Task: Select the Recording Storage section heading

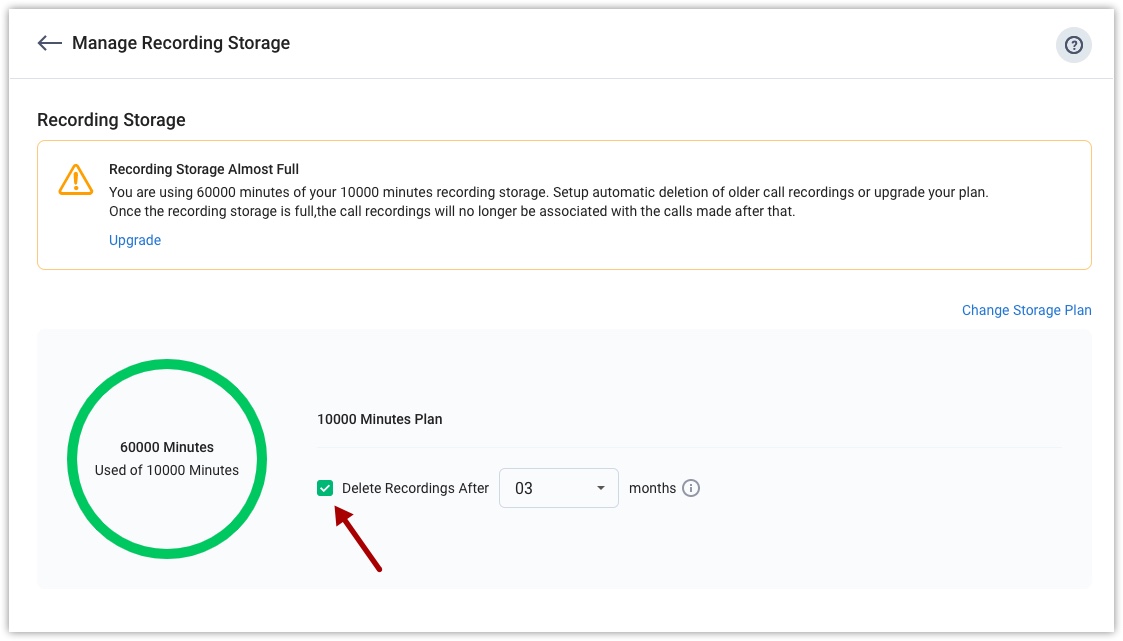Action: (111, 120)
